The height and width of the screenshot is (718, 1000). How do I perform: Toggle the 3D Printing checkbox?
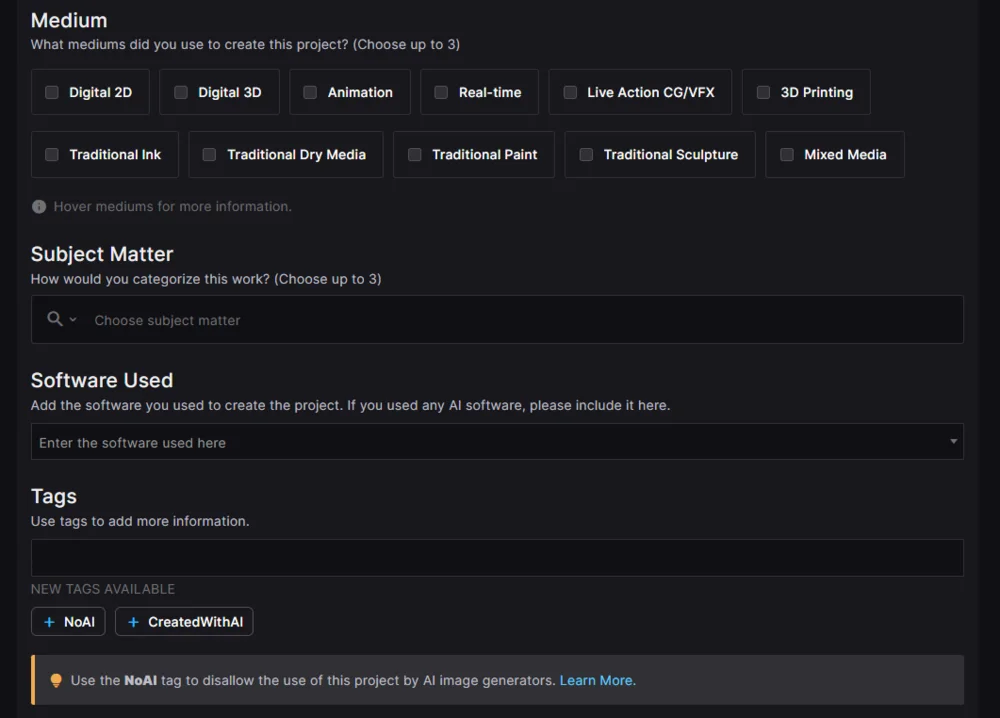pyautogui.click(x=763, y=92)
